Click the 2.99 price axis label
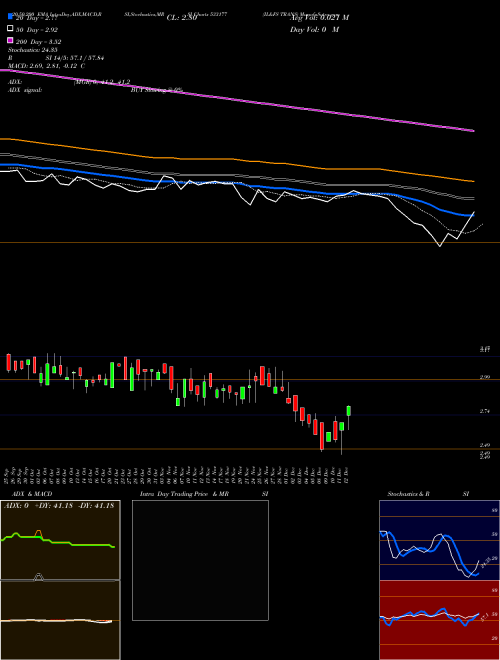 (485, 377)
